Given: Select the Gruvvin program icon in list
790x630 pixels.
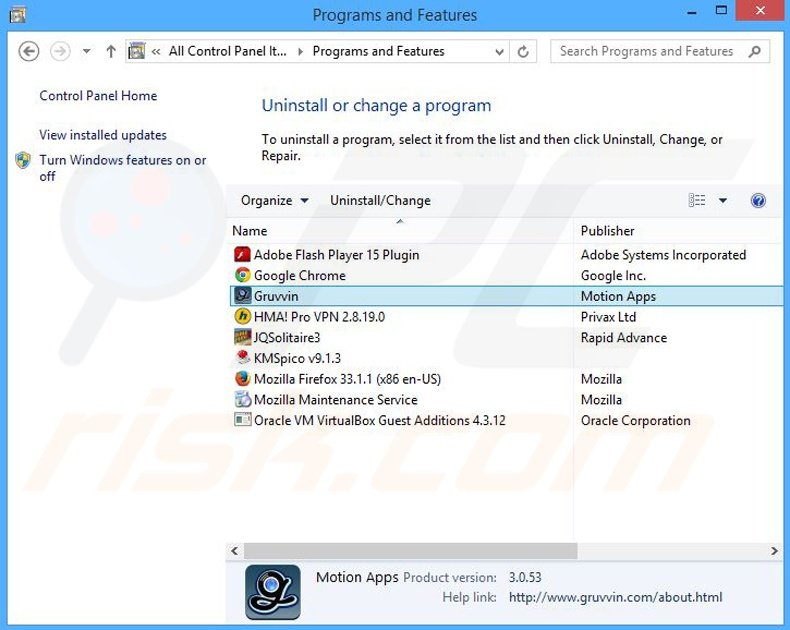Looking at the screenshot, I should (242, 296).
